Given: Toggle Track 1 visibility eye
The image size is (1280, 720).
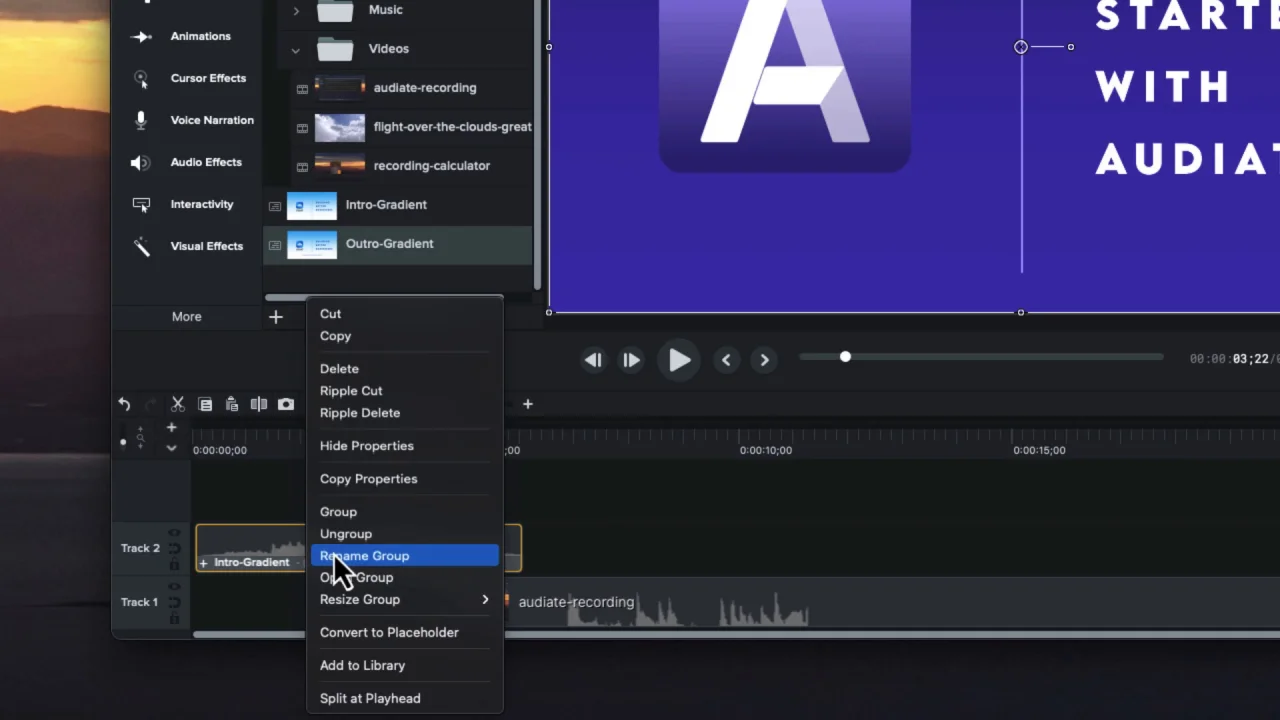Looking at the screenshot, I should (x=174, y=587).
